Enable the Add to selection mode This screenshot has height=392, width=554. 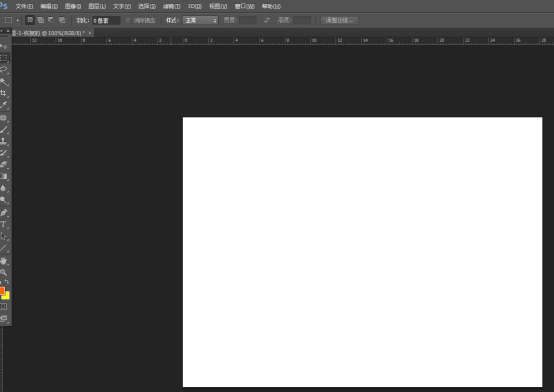(x=41, y=20)
